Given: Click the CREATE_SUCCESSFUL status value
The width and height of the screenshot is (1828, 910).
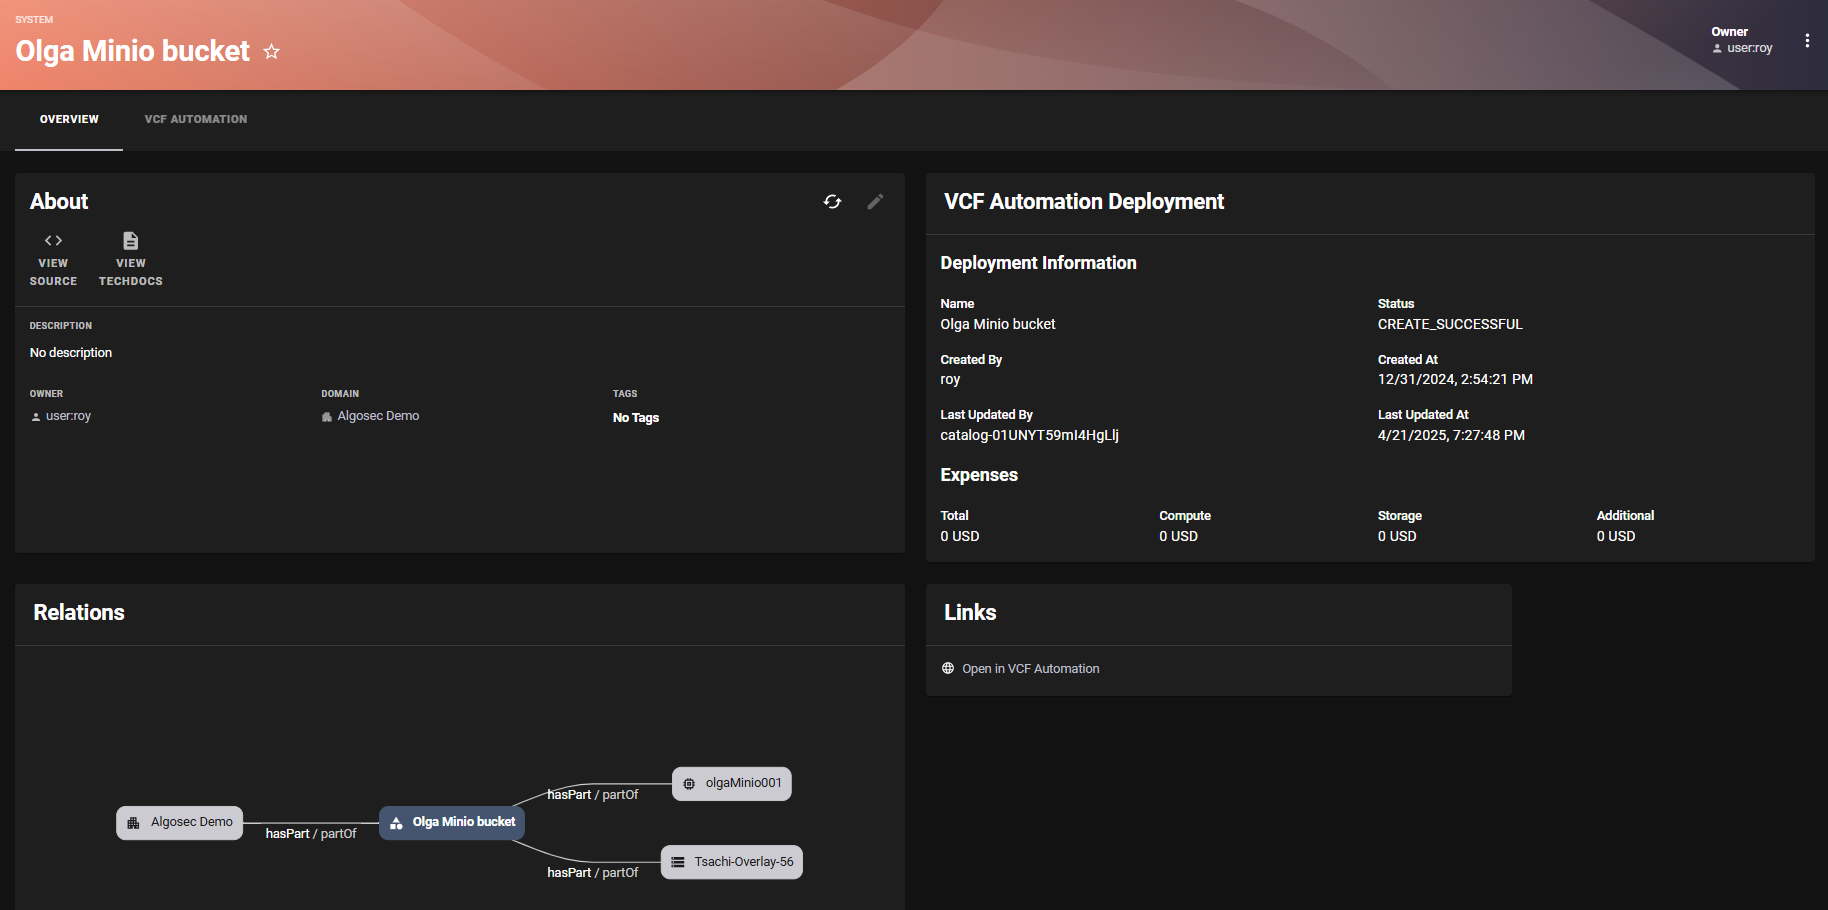Looking at the screenshot, I should 1450,324.
